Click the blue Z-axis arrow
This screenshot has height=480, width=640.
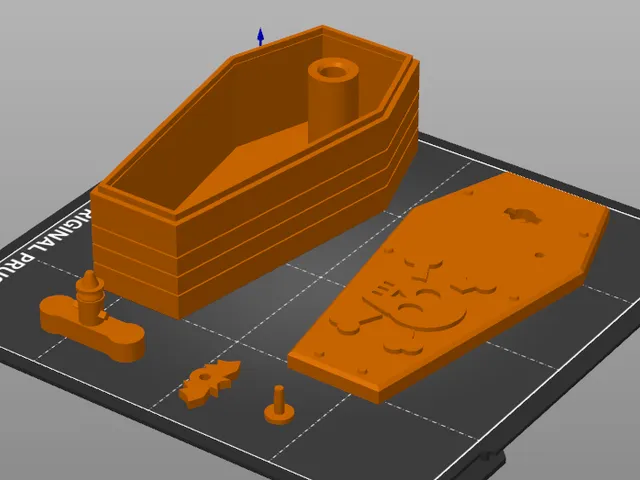click(x=260, y=37)
